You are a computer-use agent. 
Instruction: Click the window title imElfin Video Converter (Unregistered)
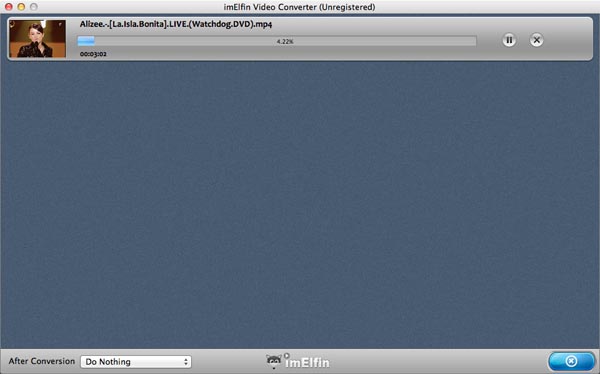[x=299, y=7]
